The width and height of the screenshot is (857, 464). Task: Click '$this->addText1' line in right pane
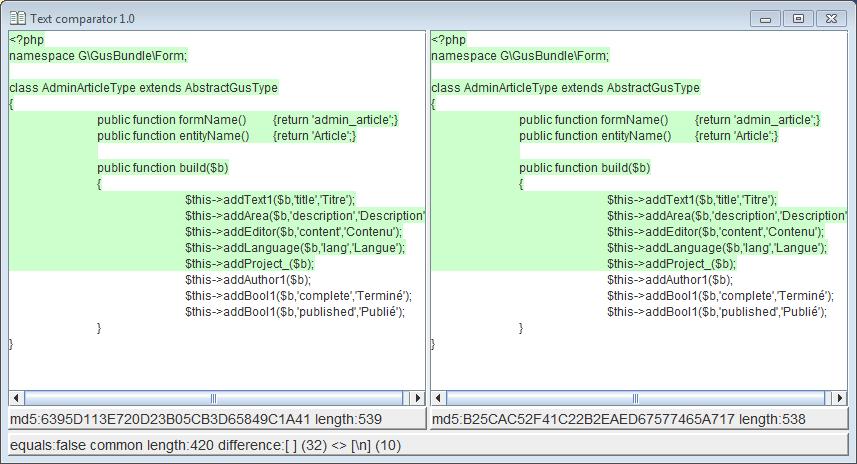coord(692,199)
